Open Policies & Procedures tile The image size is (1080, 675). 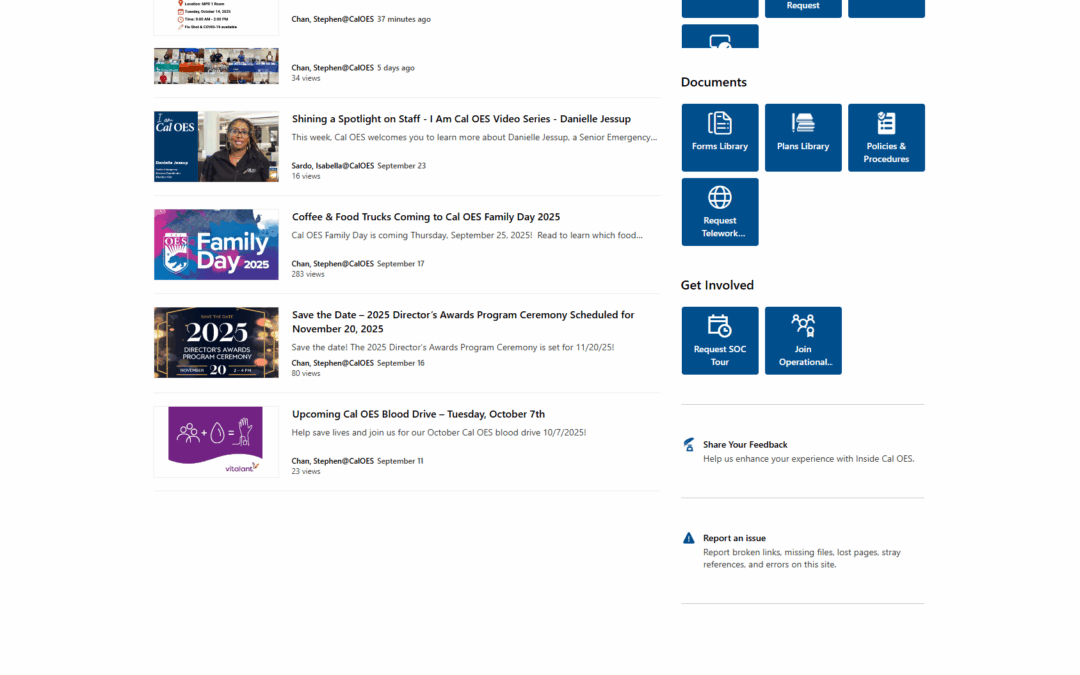pos(886,137)
